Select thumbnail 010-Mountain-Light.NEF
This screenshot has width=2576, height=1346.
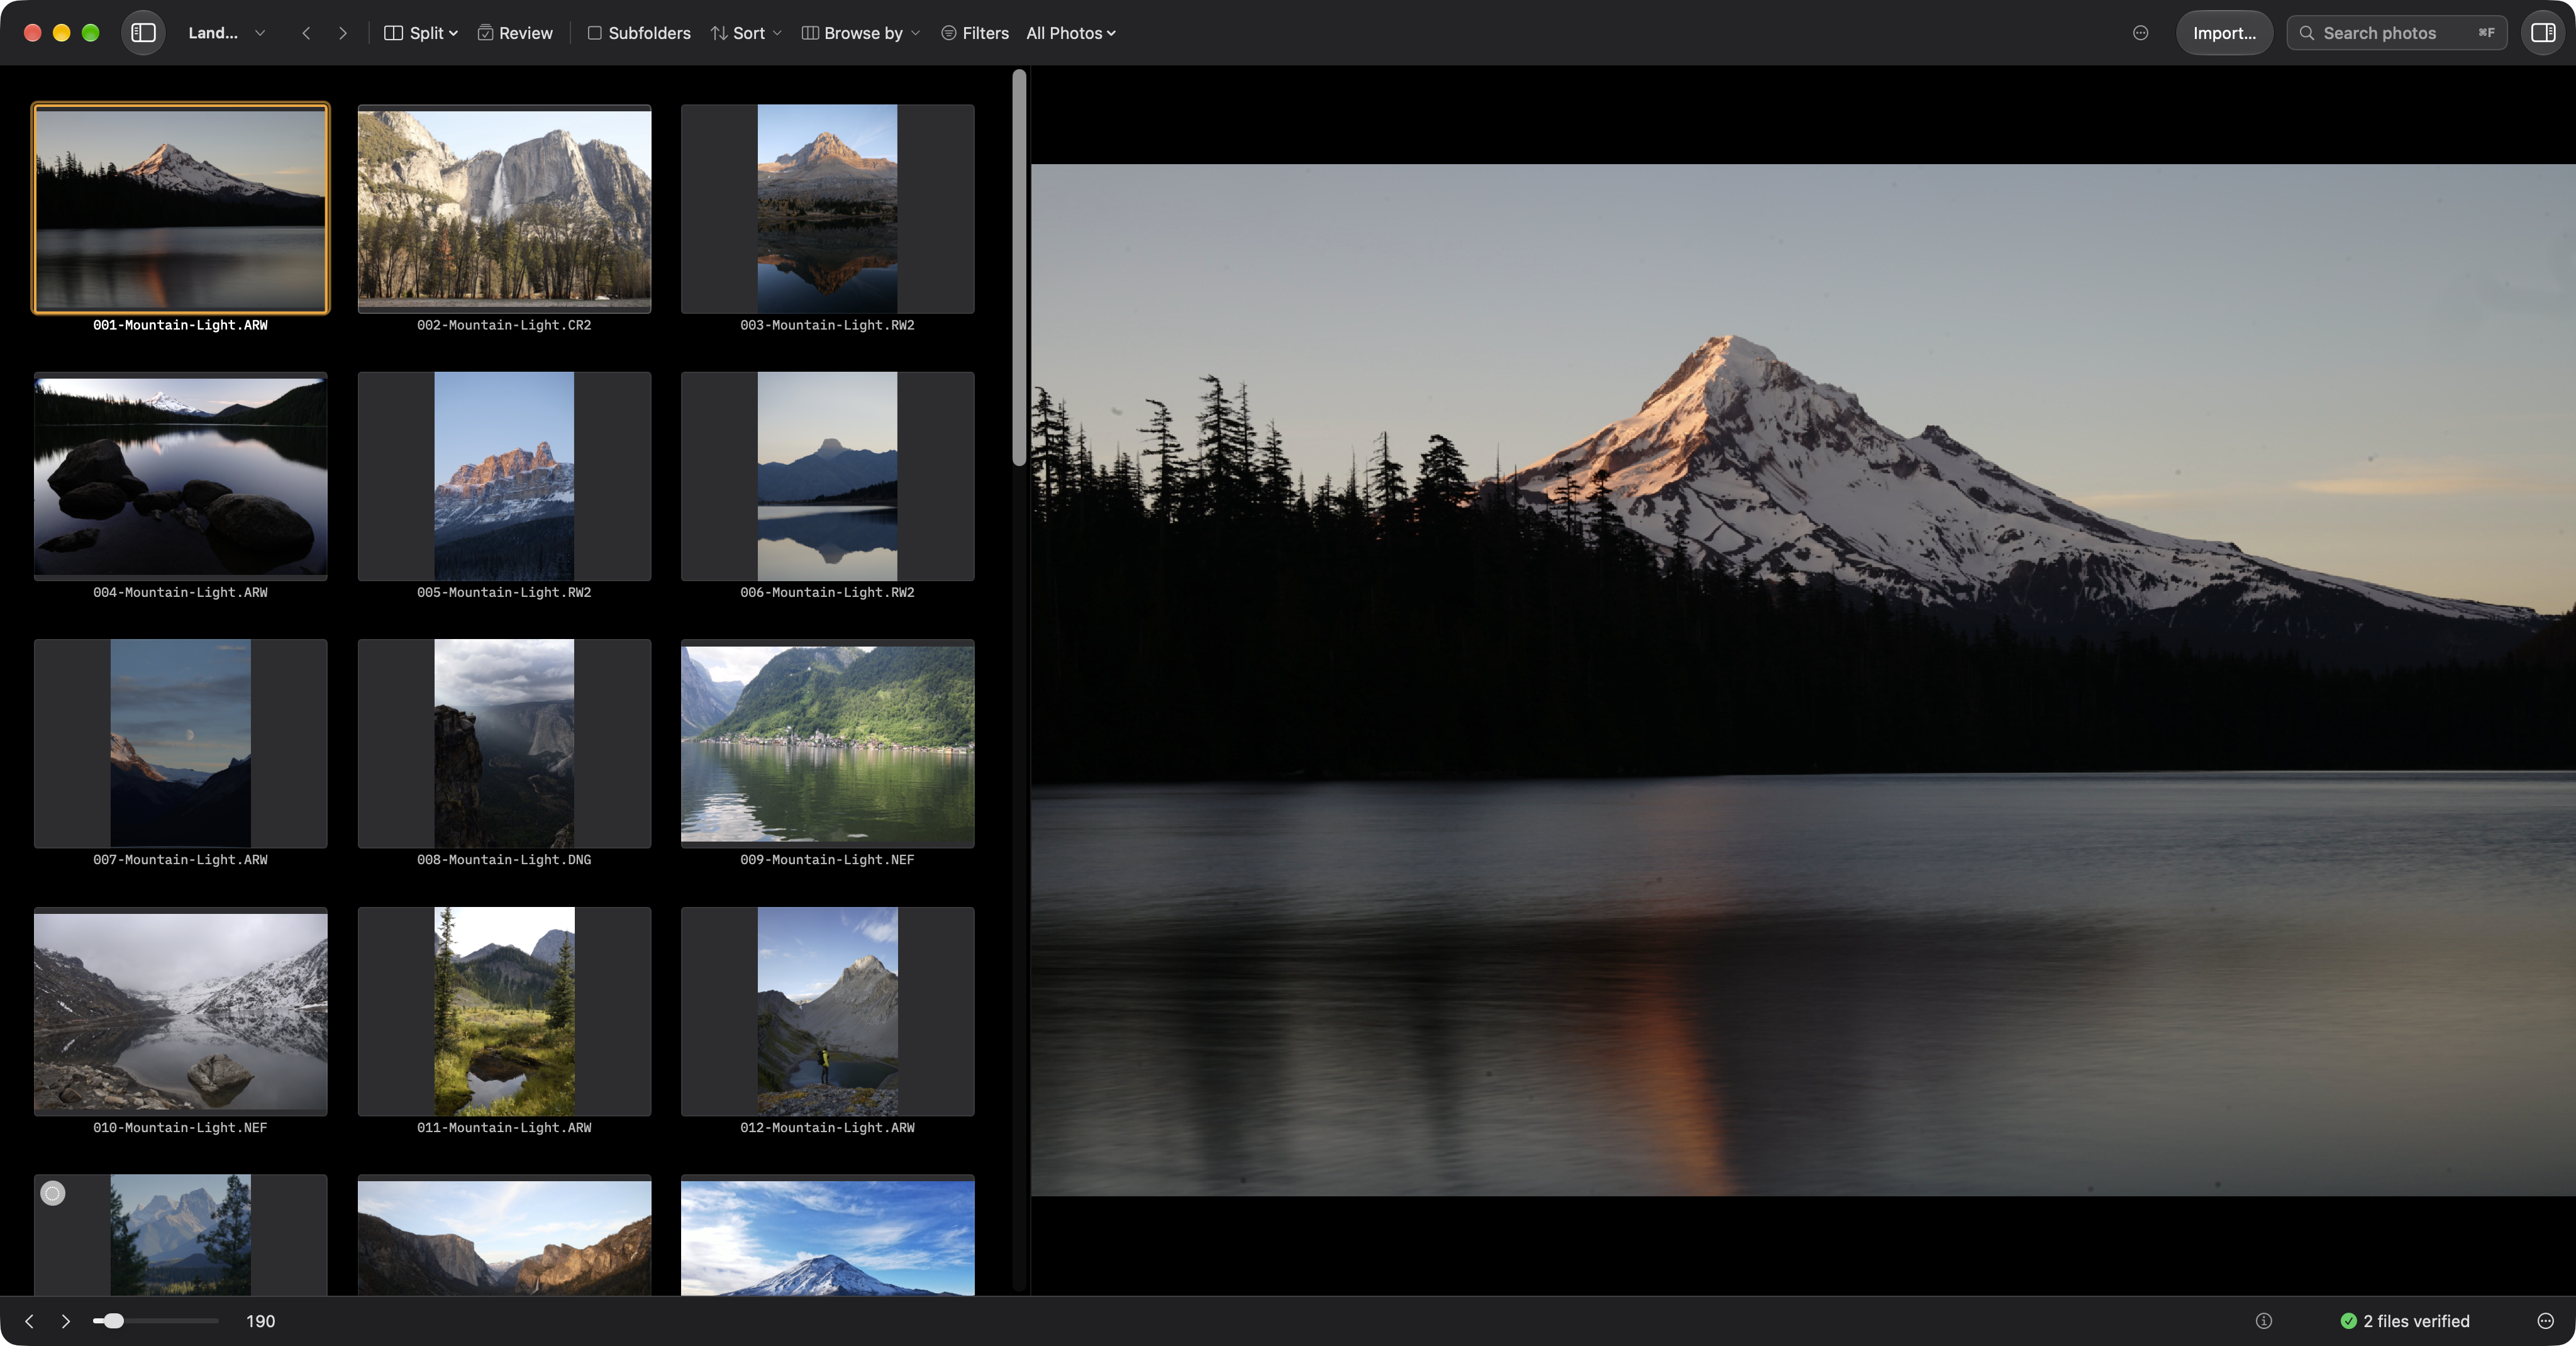180,1011
